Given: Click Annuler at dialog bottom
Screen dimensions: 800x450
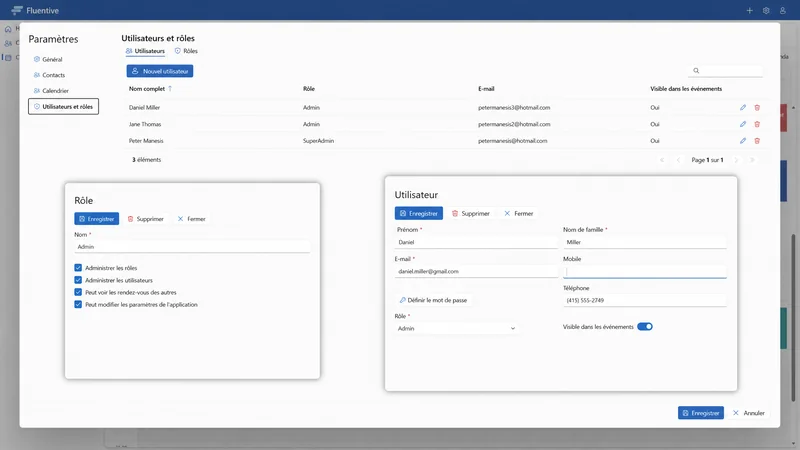Looking at the screenshot, I should pyautogui.click(x=748, y=413).
